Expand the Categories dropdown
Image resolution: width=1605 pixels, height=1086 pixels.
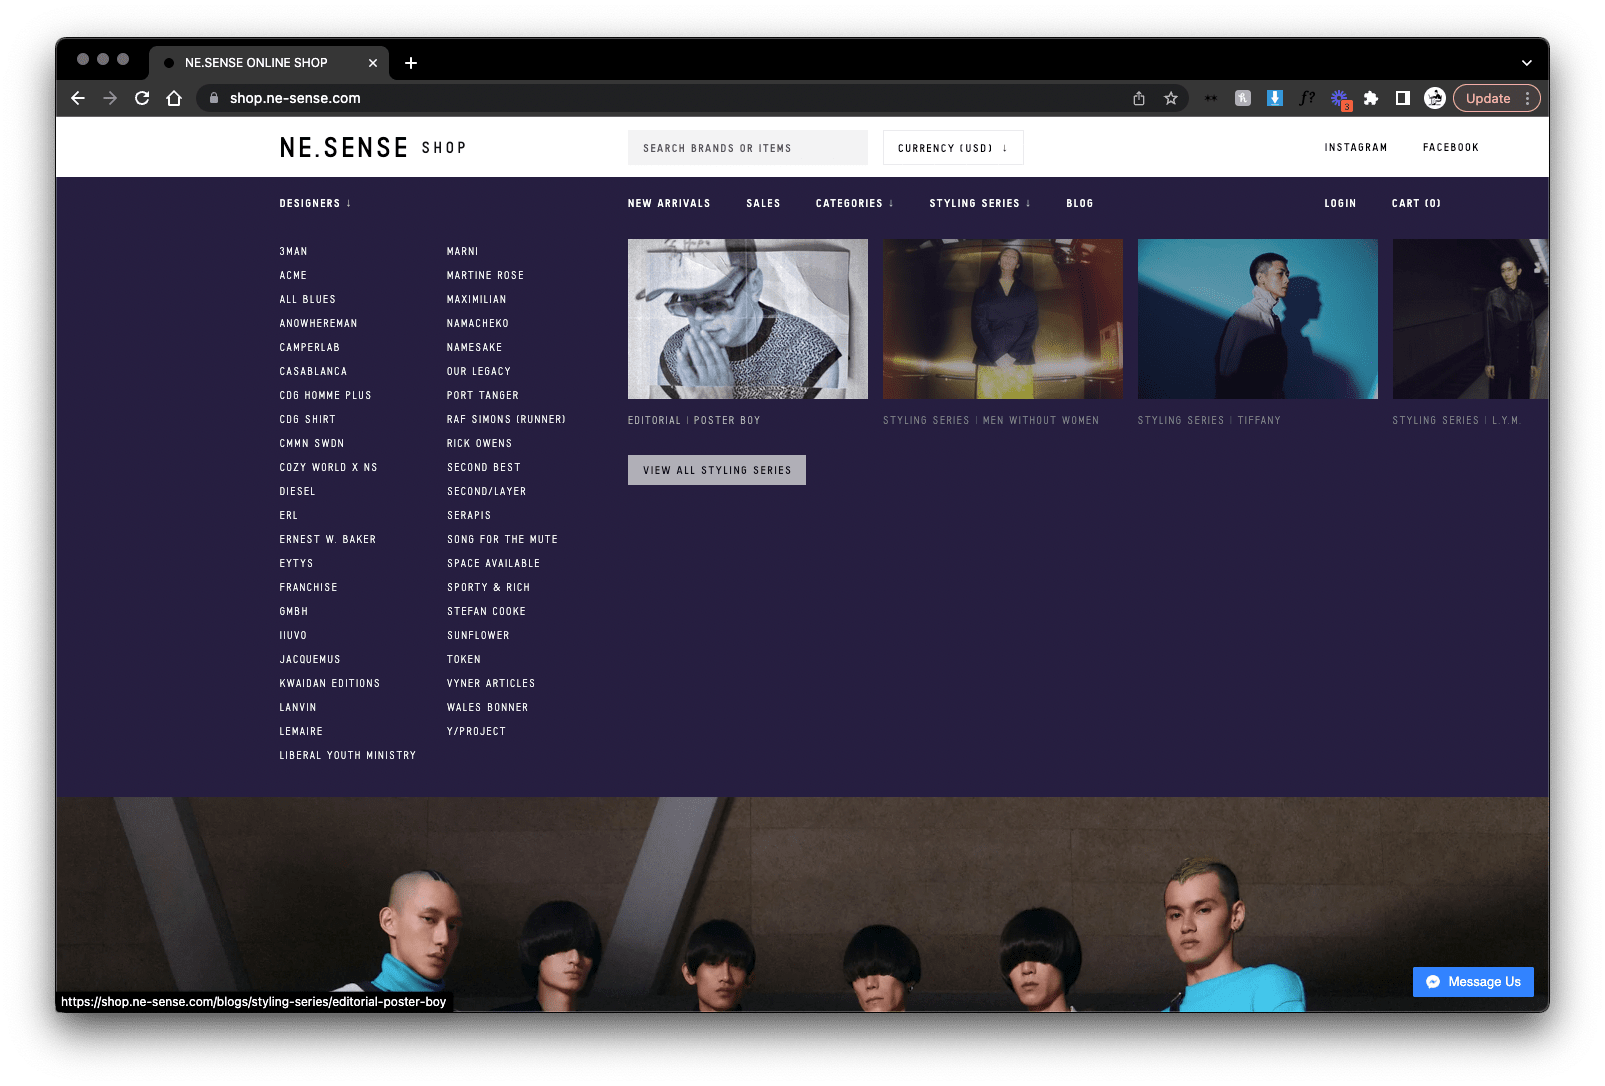click(854, 204)
